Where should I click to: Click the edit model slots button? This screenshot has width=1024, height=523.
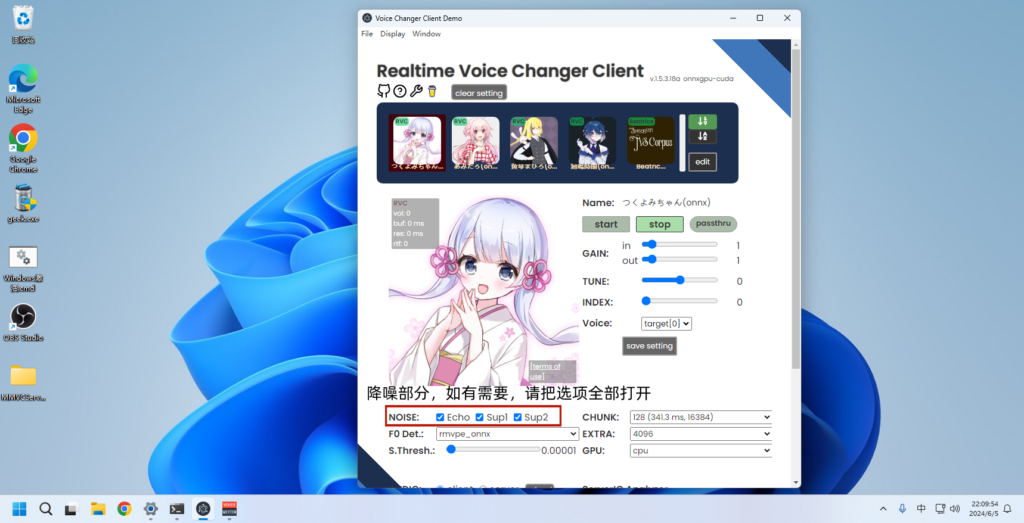[x=702, y=162]
